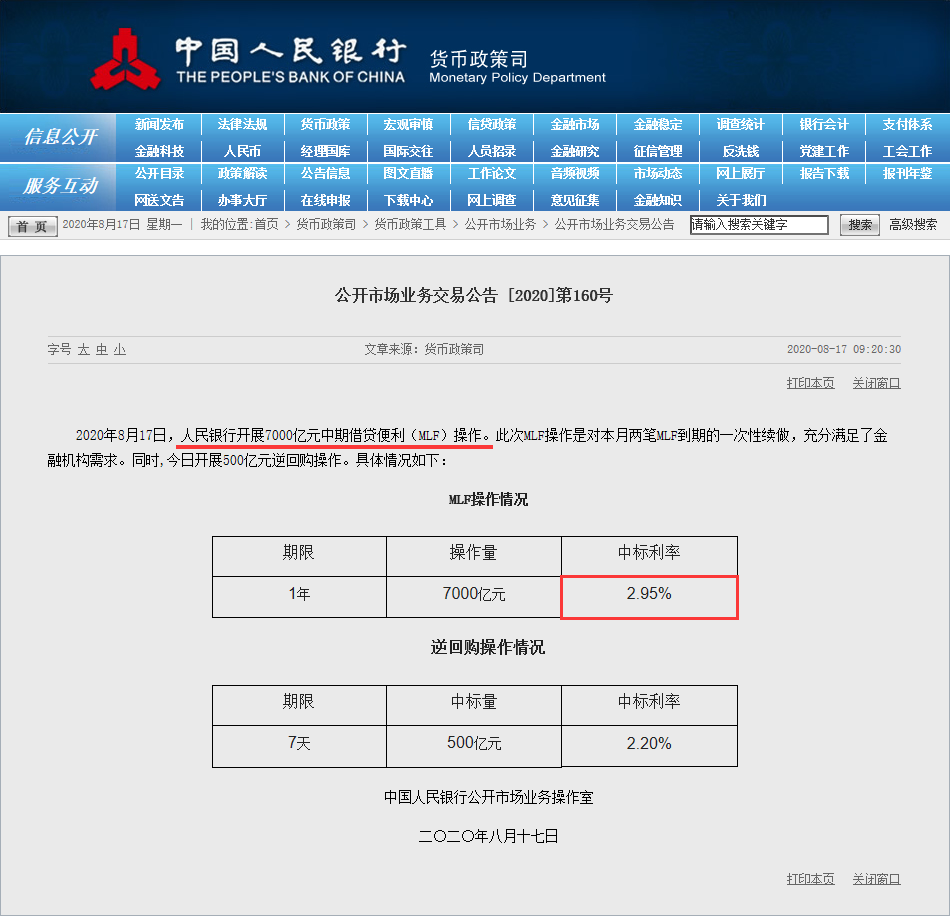This screenshot has width=950, height=916.
Task: Select 金融市场 in the navigation bar
Action: (575, 125)
